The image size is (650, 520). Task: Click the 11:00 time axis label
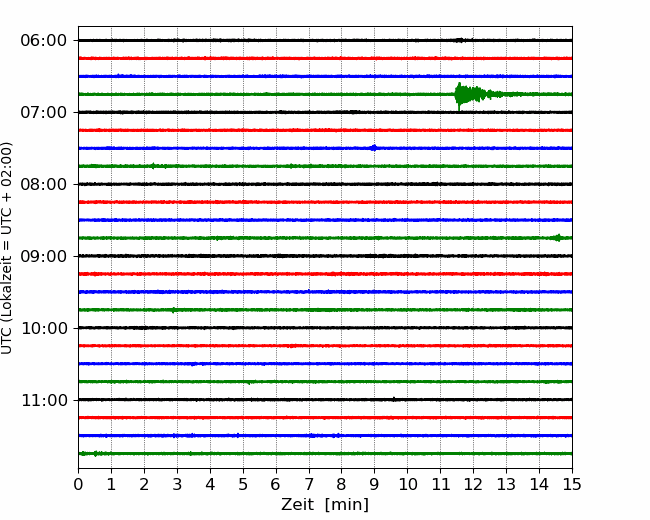(44, 401)
